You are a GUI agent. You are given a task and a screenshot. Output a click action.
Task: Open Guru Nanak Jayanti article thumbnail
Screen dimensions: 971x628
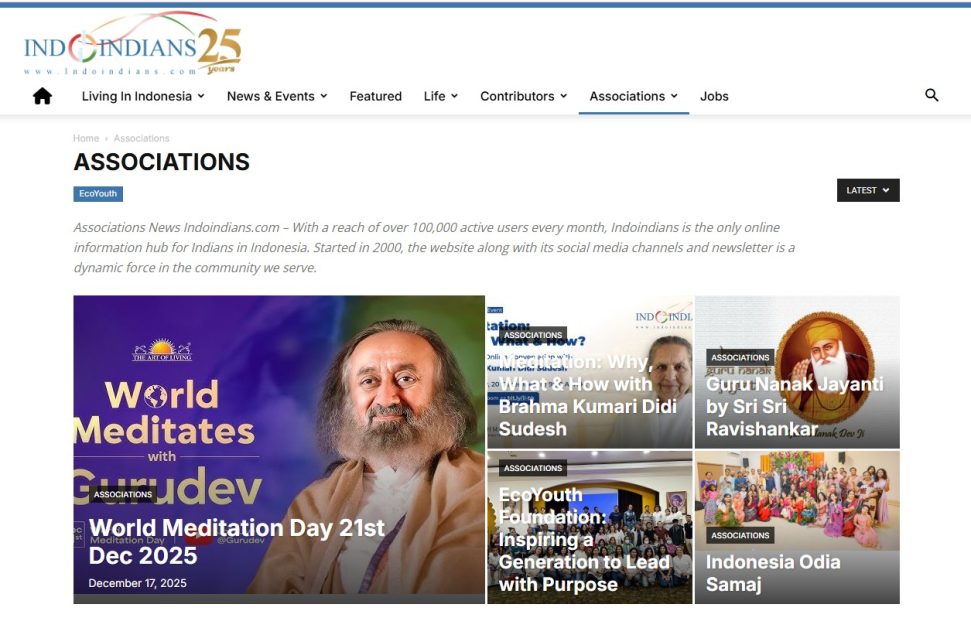[x=797, y=372]
